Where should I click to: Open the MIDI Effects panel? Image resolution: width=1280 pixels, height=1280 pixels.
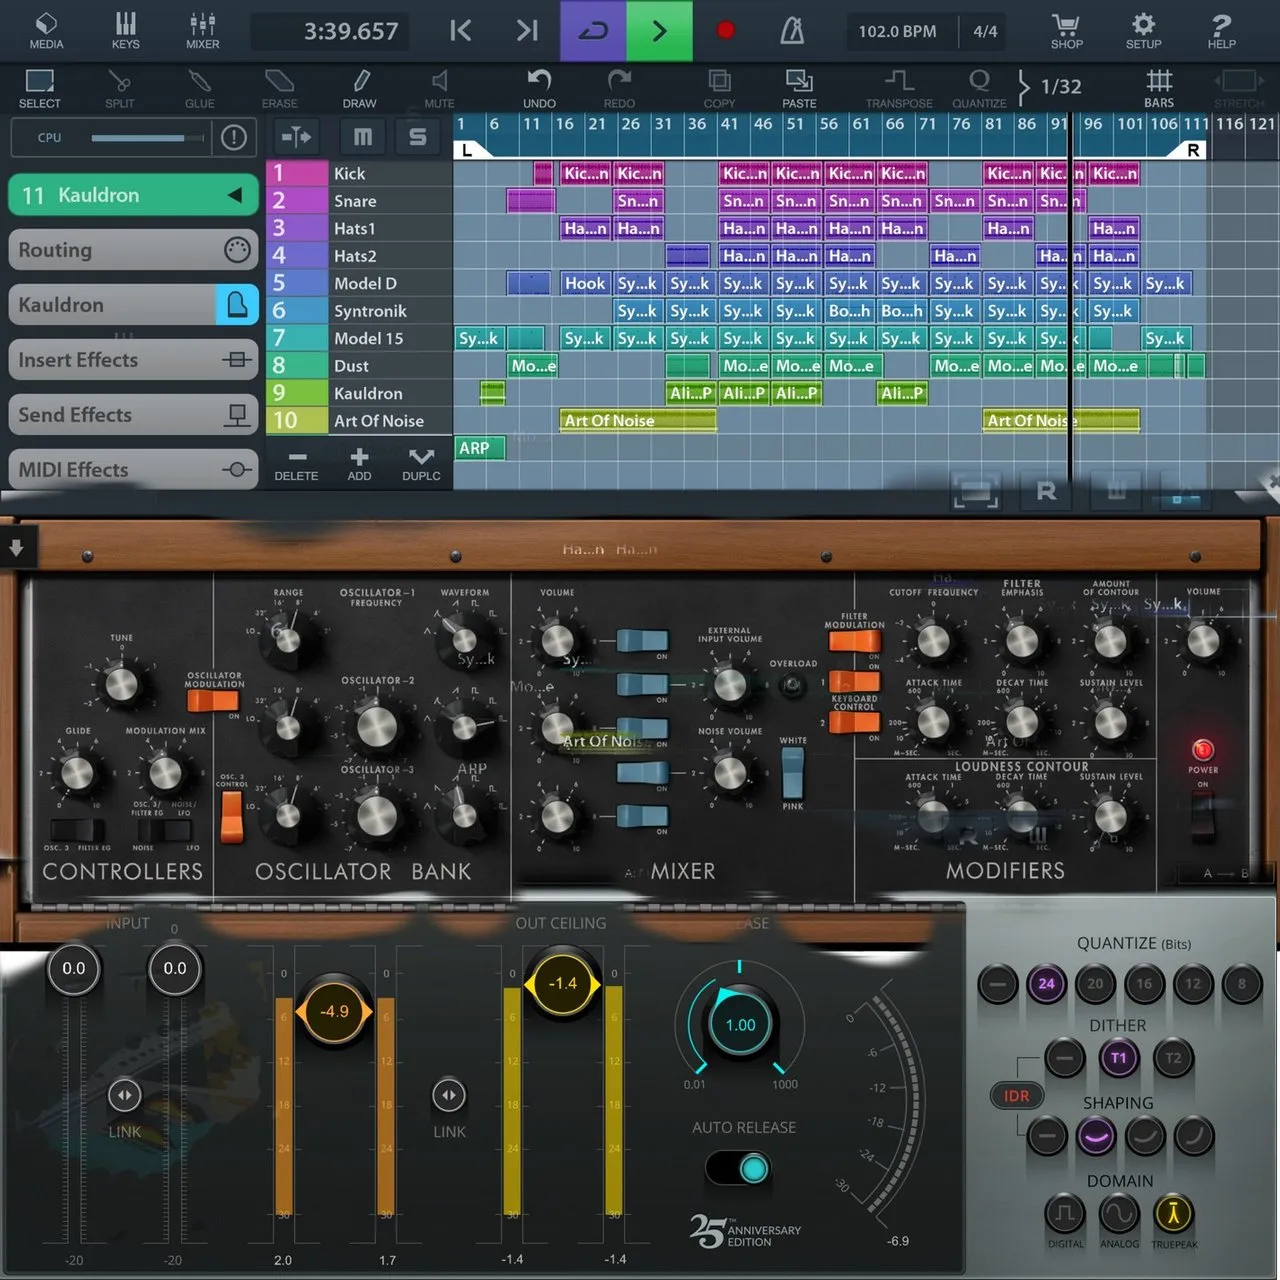pyautogui.click(x=133, y=469)
